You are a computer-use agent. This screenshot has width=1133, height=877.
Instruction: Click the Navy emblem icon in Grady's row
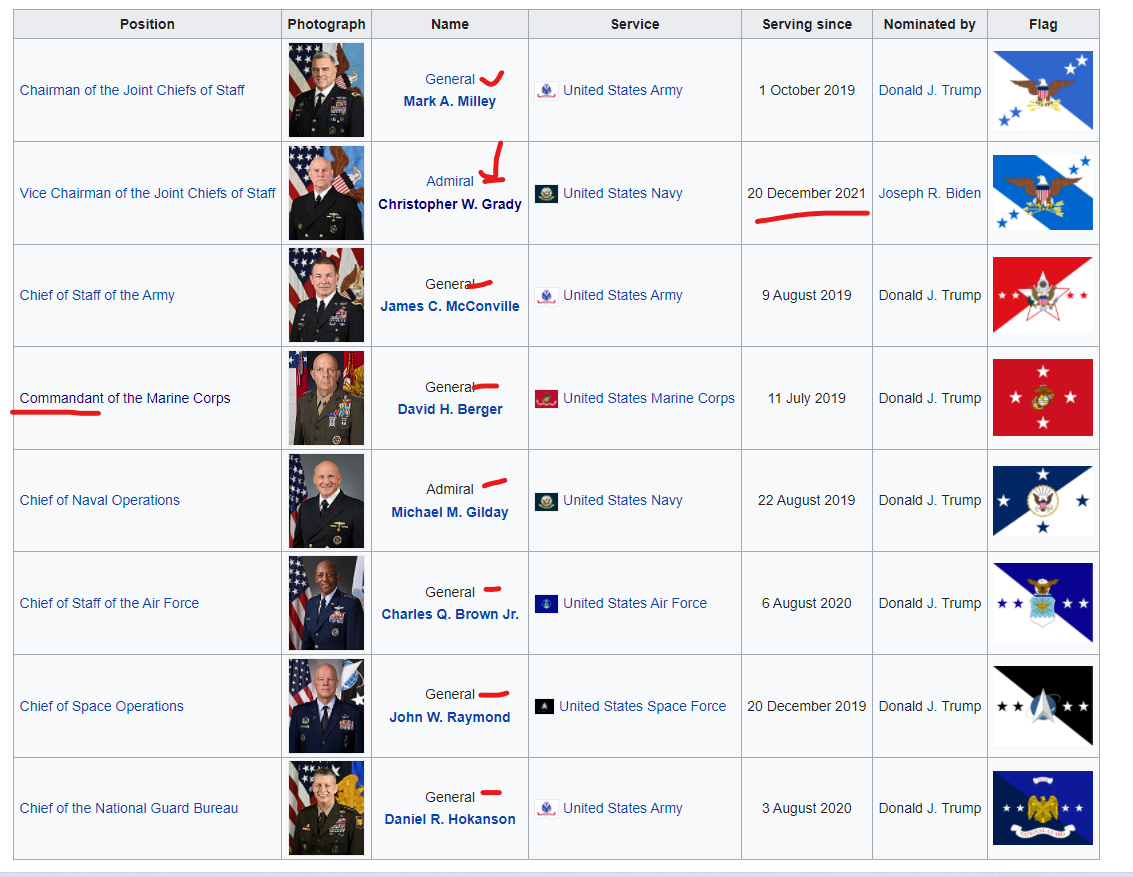click(546, 194)
